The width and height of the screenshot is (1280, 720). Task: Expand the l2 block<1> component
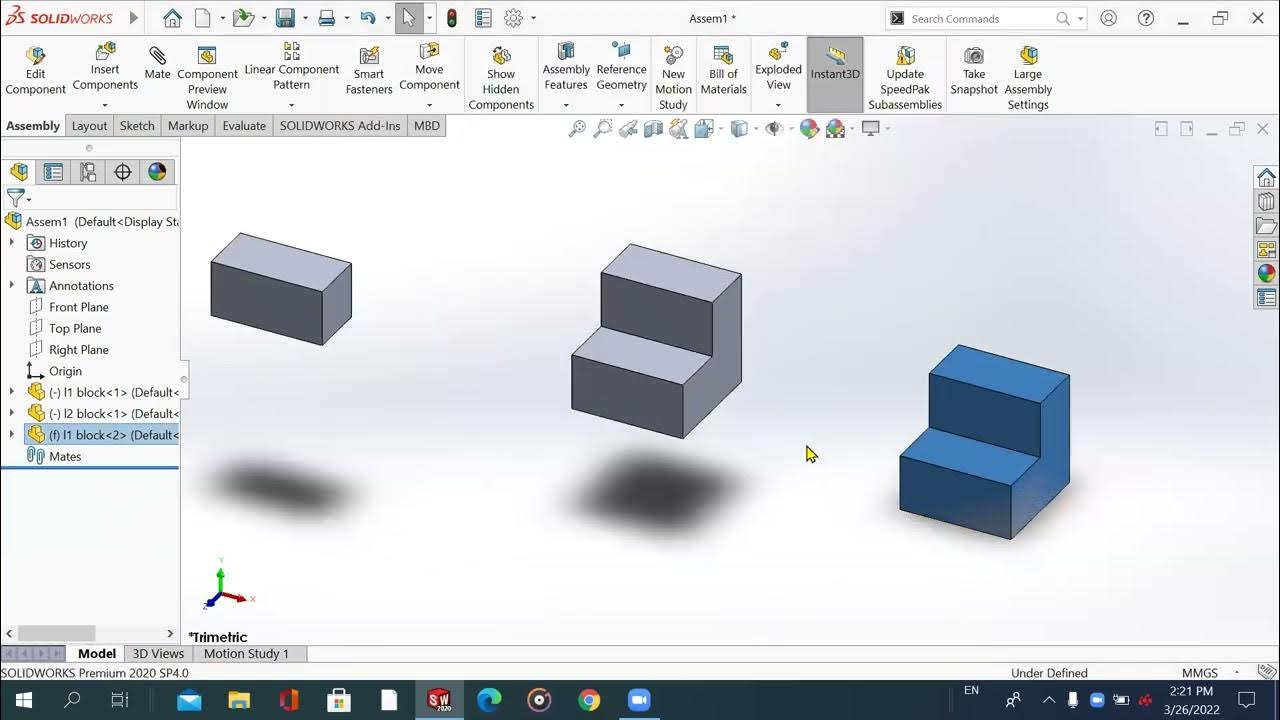11,413
